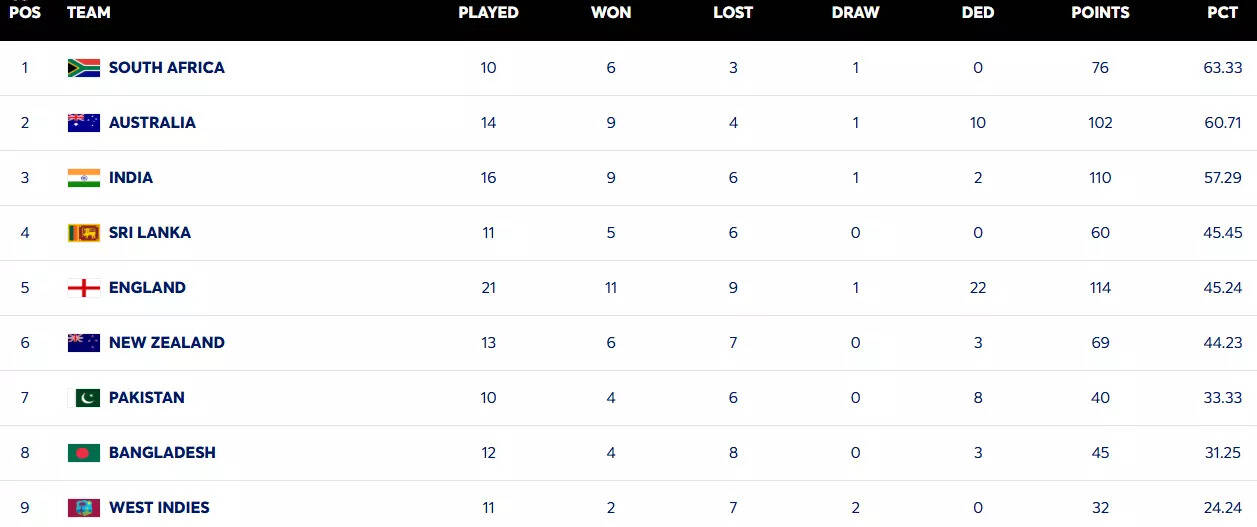
Task: Click the India flag icon
Action: 84,178
